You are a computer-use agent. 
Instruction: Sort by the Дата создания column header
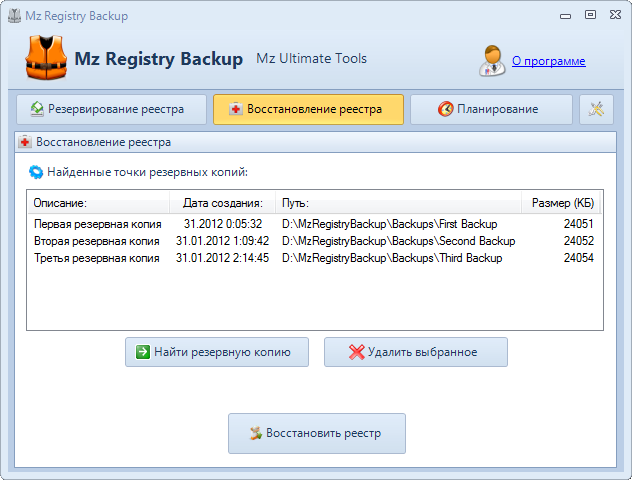click(x=222, y=203)
